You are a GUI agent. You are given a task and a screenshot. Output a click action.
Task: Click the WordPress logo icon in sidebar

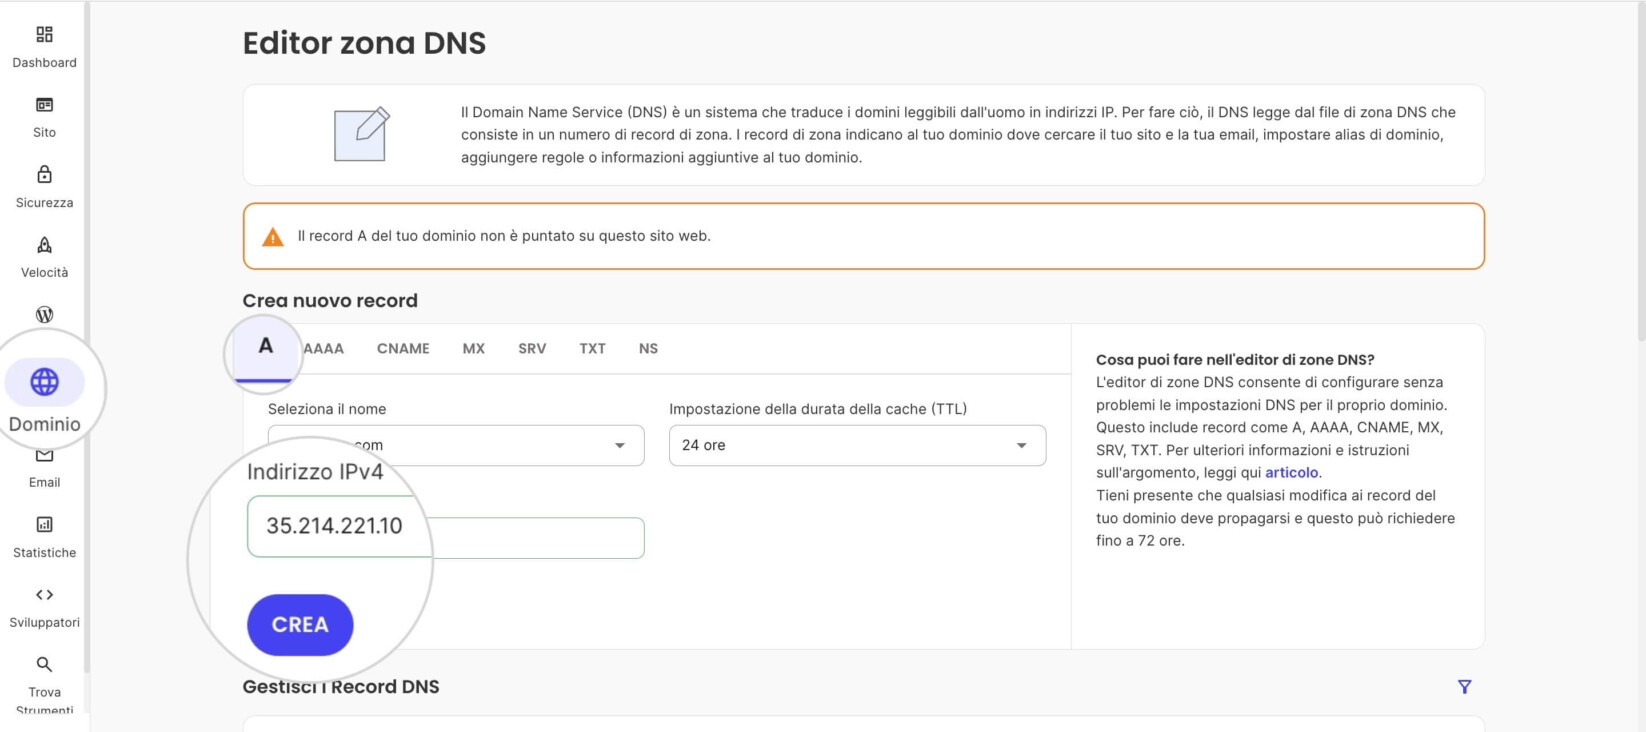(44, 314)
